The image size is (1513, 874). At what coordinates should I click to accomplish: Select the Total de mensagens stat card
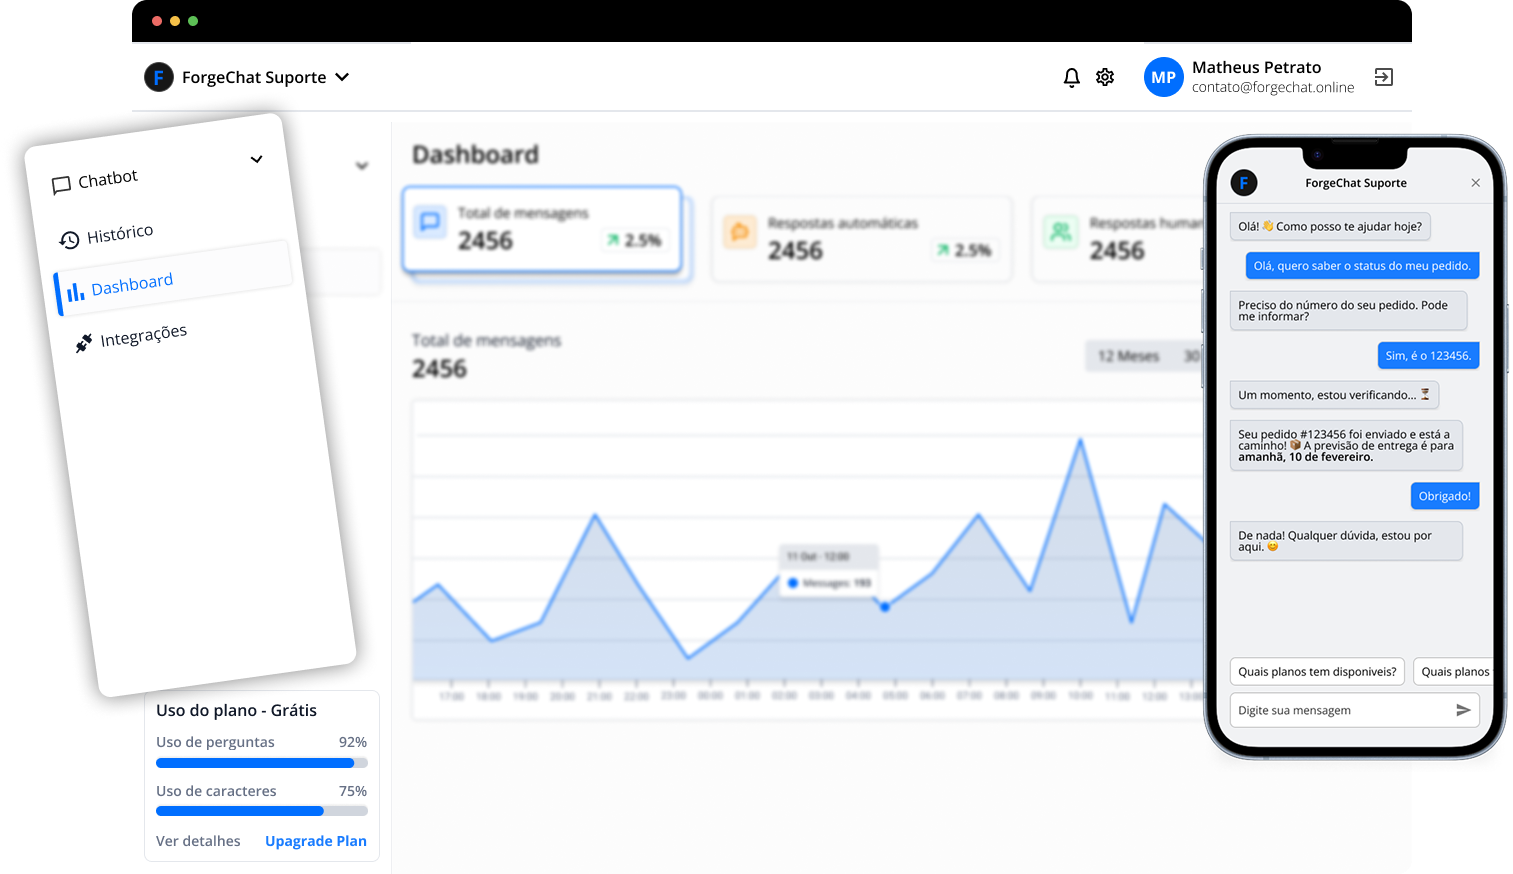[542, 229]
